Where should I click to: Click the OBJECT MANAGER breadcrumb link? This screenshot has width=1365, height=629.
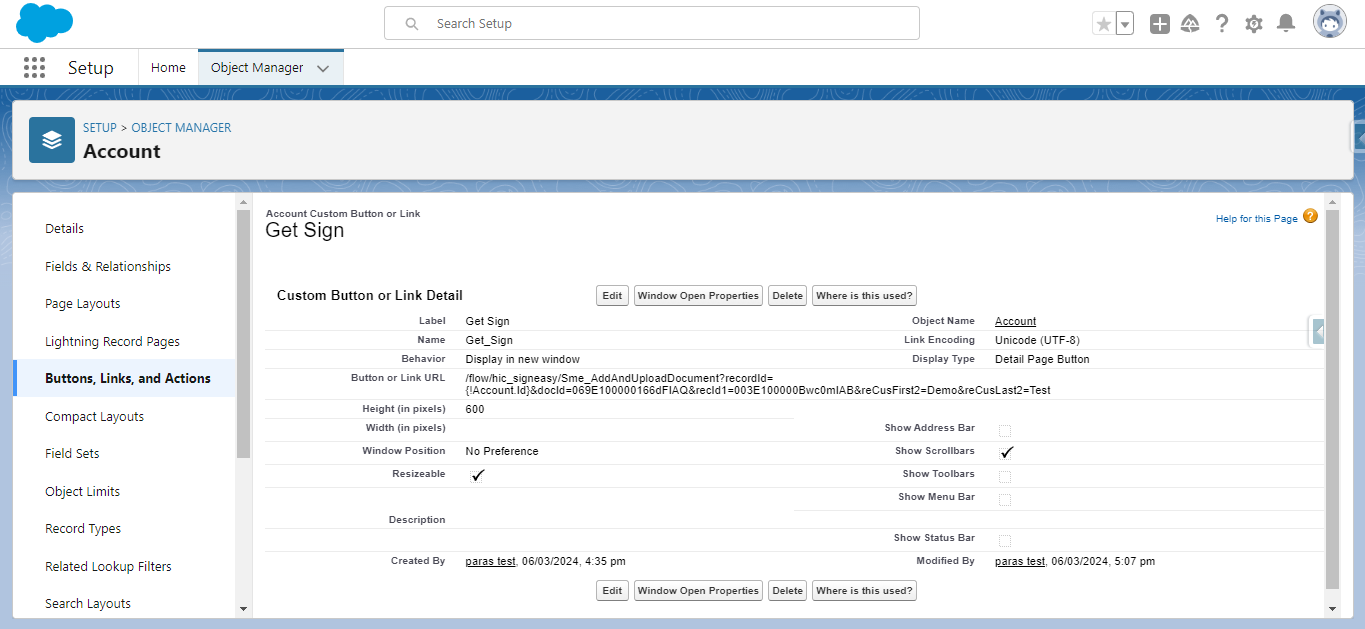tap(181, 128)
